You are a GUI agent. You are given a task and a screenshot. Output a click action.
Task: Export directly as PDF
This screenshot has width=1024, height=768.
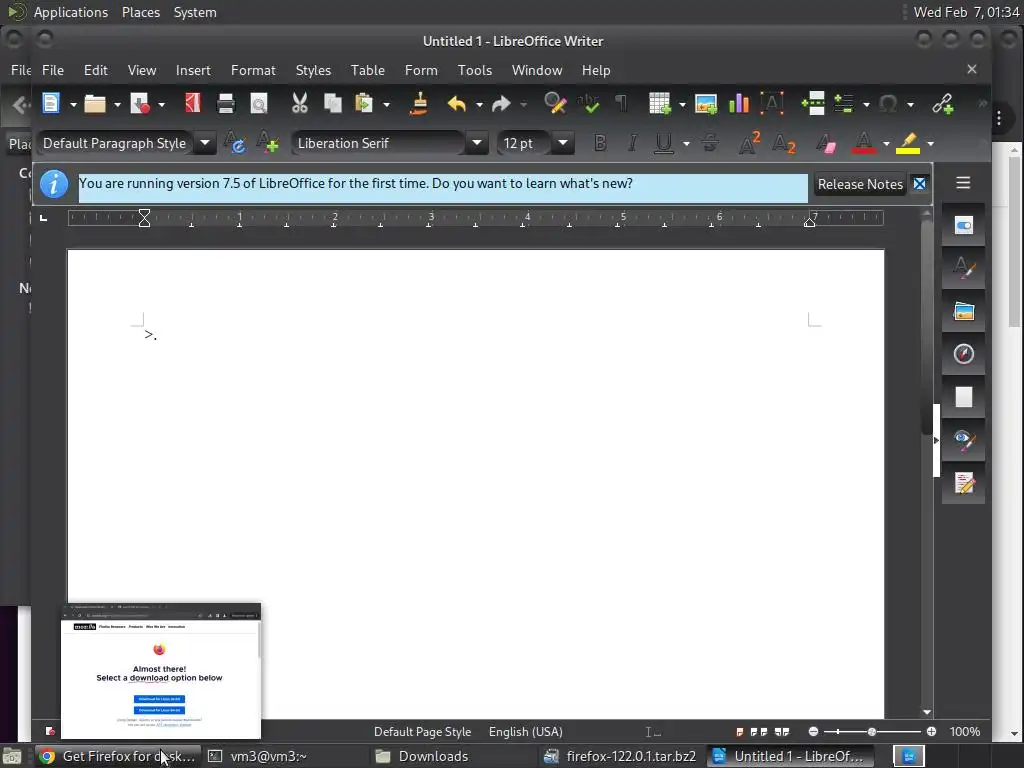click(x=193, y=103)
